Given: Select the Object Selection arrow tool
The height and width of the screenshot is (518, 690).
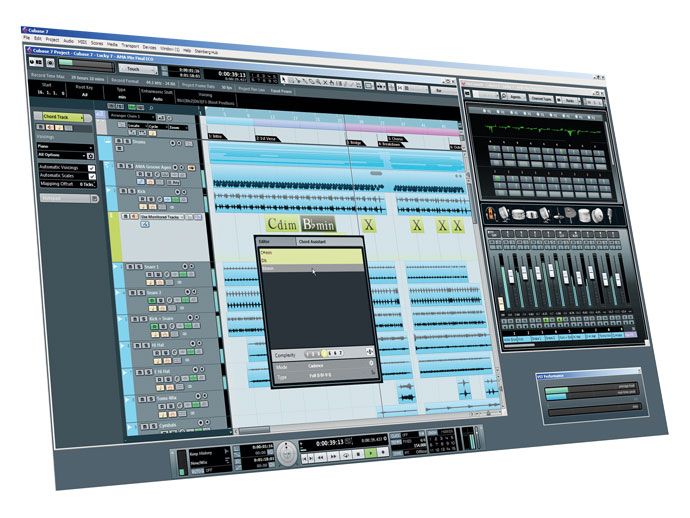Looking at the screenshot, I should coord(284,79).
